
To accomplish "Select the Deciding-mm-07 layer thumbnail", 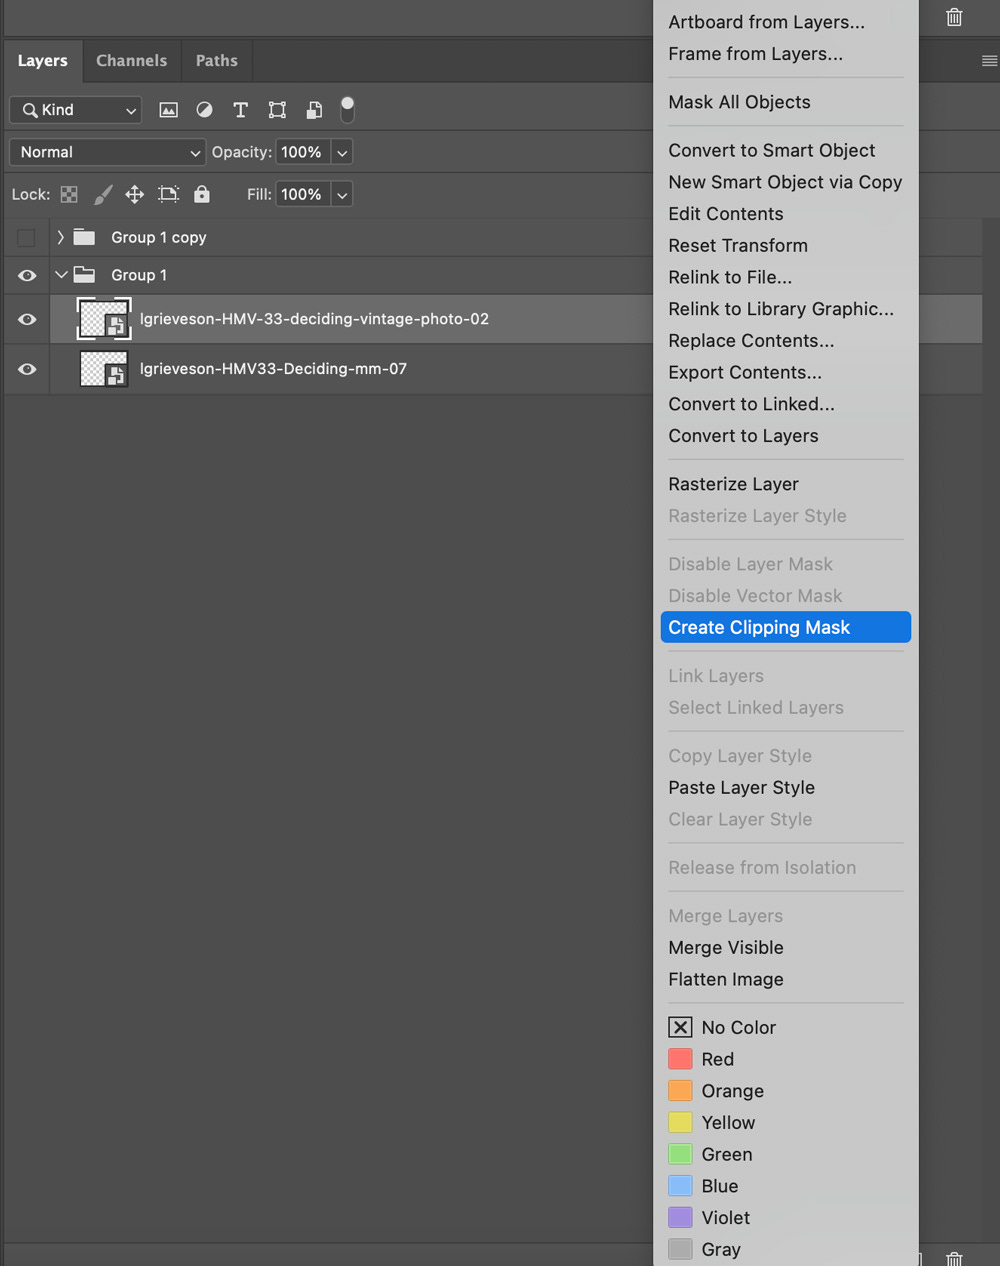I will click(104, 369).
